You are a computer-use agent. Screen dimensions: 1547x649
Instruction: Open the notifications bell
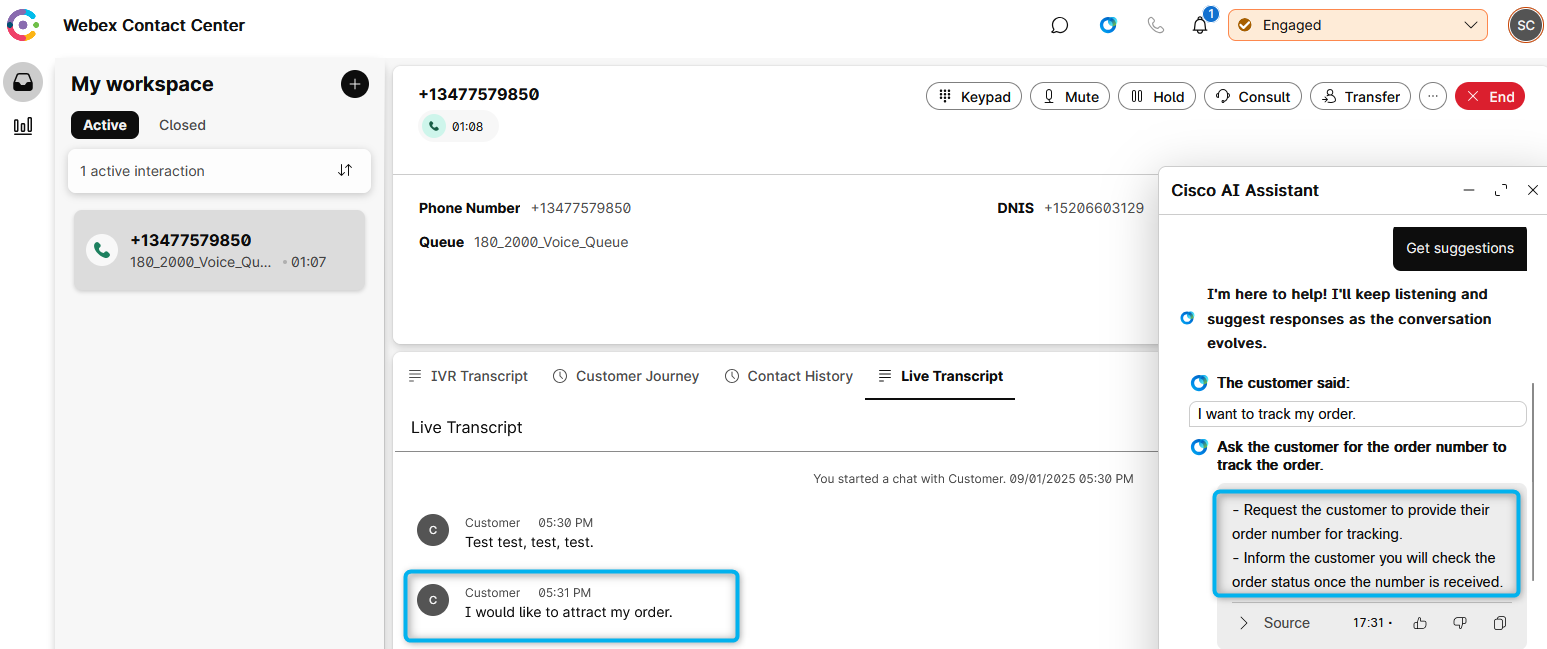tap(1200, 26)
